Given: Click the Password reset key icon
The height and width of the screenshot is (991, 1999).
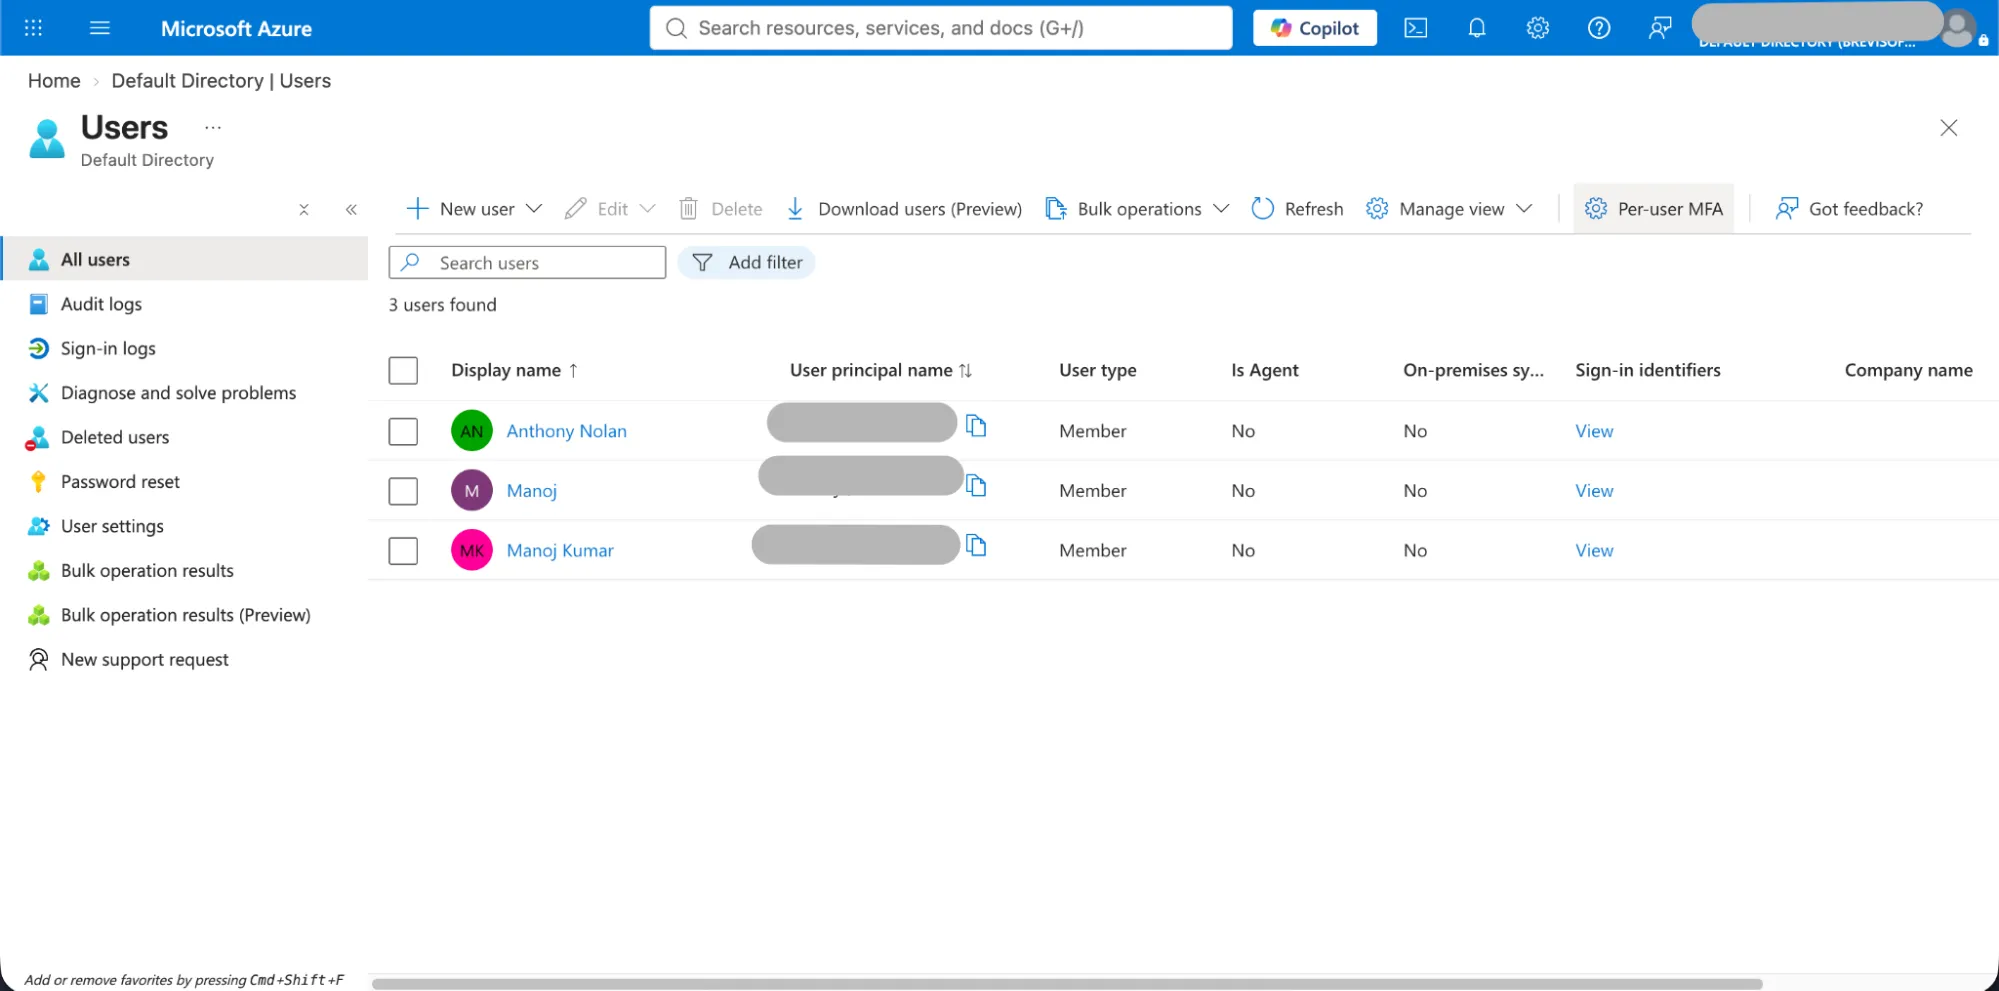Looking at the screenshot, I should [x=38, y=482].
